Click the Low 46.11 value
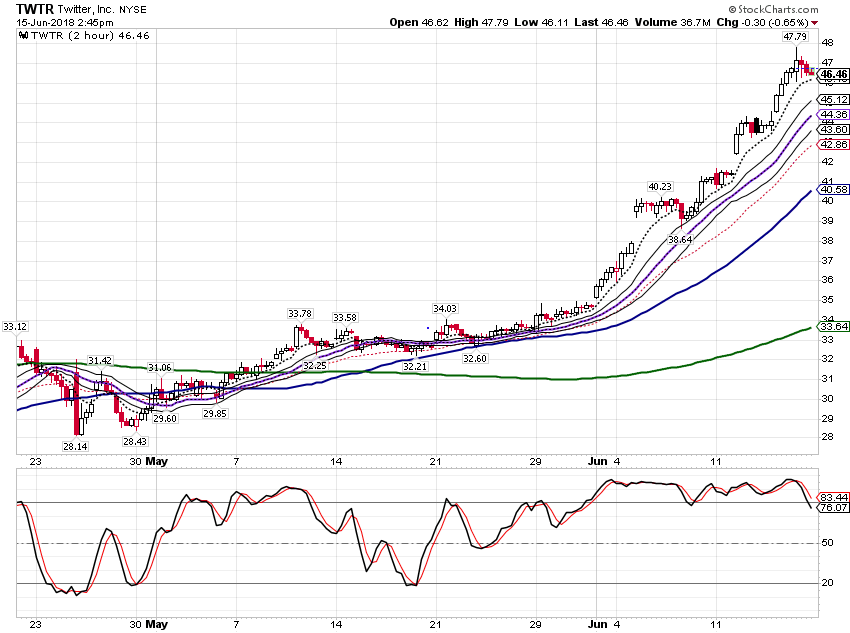 tap(541, 22)
